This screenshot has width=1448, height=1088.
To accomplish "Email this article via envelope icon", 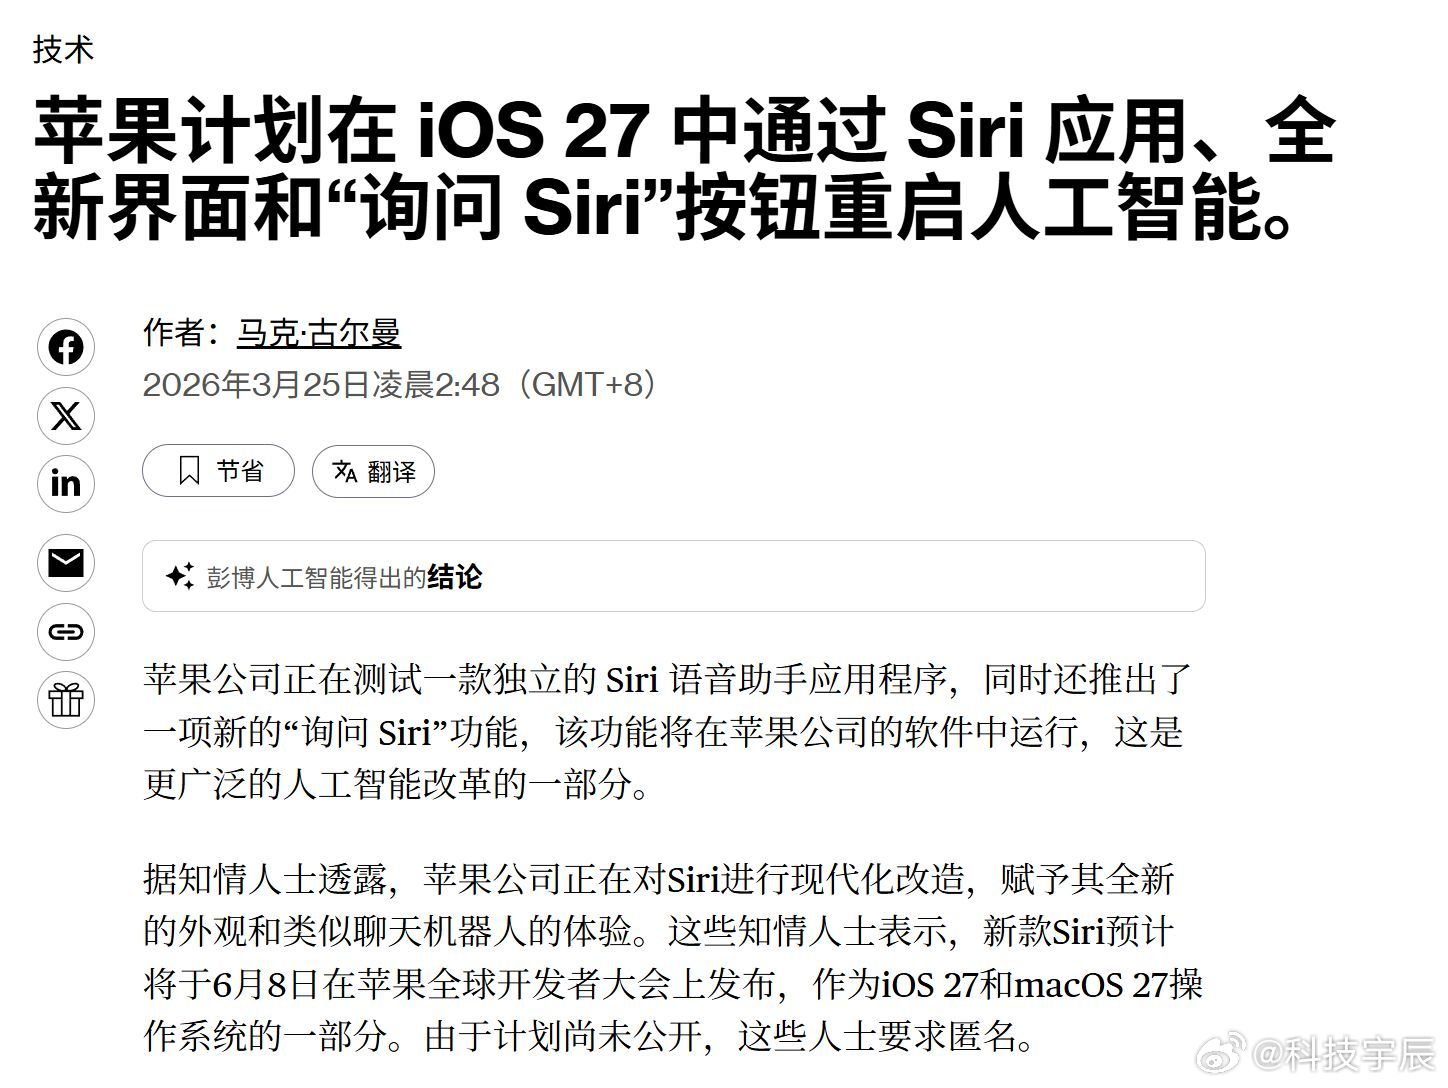I will coord(66,563).
